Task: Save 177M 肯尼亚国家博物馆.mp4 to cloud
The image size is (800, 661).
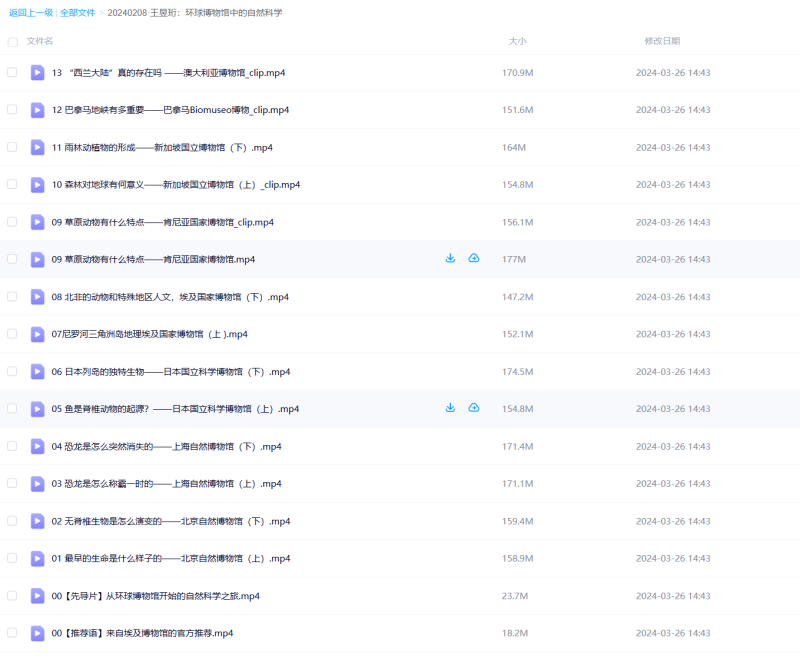Action: click(474, 259)
